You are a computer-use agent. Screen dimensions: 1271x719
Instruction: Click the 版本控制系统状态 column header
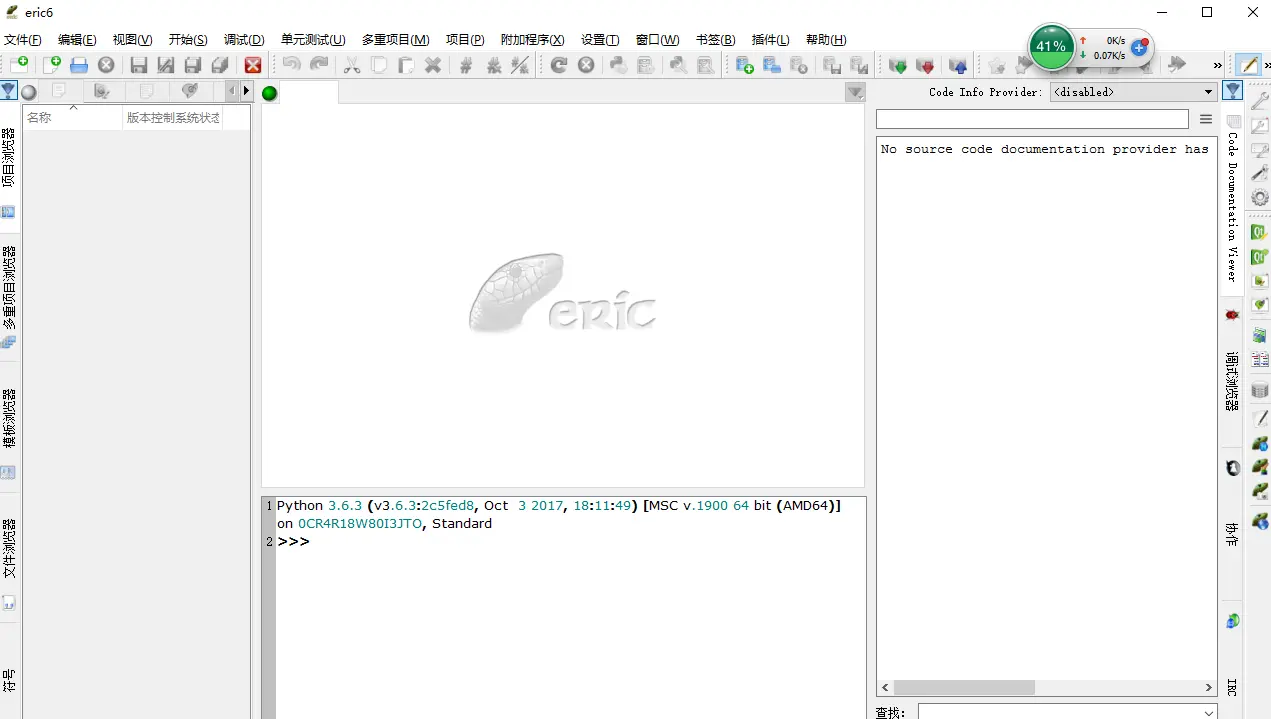[173, 117]
